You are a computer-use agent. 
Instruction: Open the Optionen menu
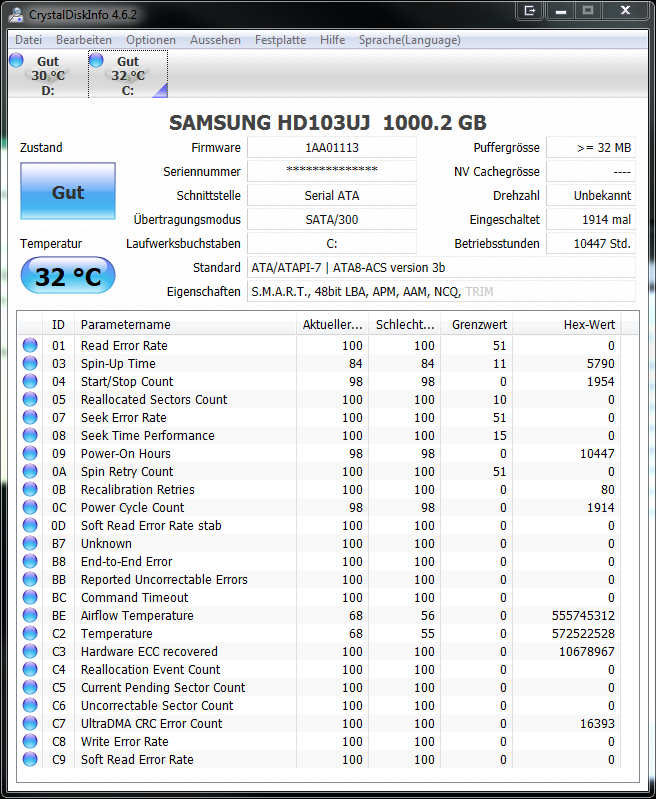(x=151, y=40)
